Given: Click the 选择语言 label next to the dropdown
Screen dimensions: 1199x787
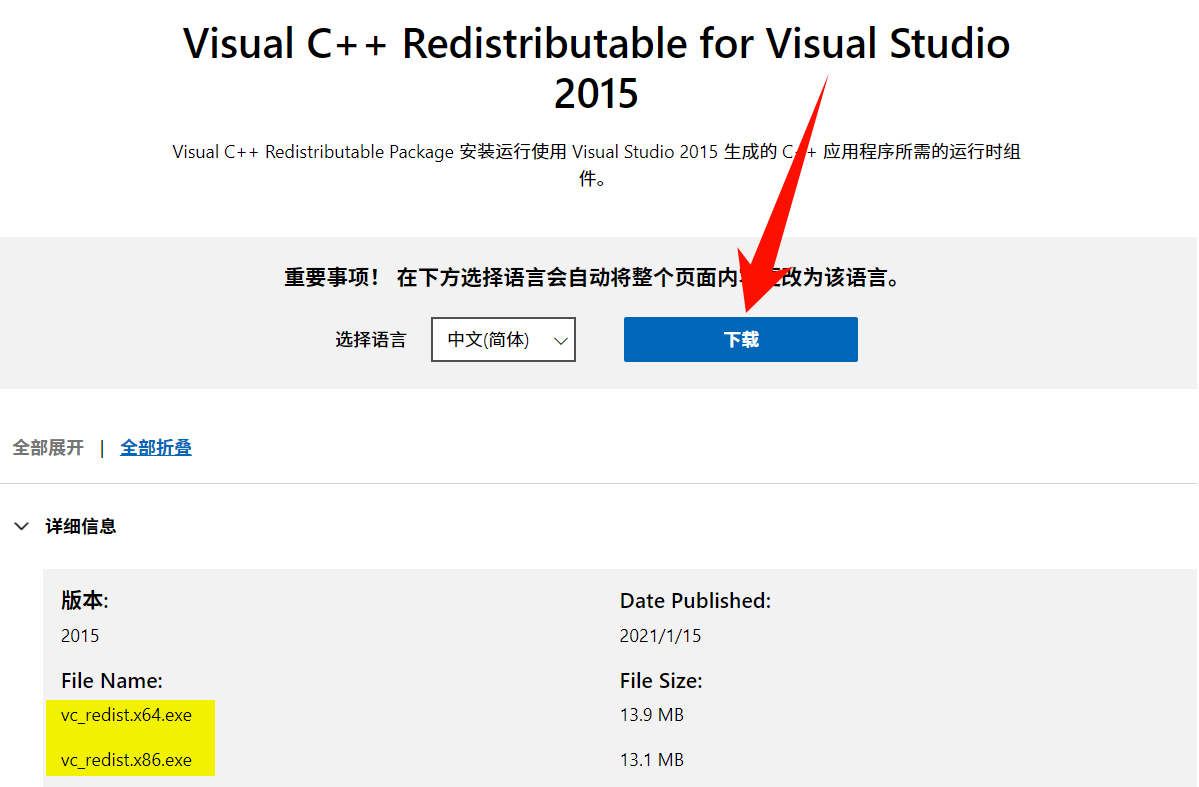Looking at the screenshot, I should (370, 339).
